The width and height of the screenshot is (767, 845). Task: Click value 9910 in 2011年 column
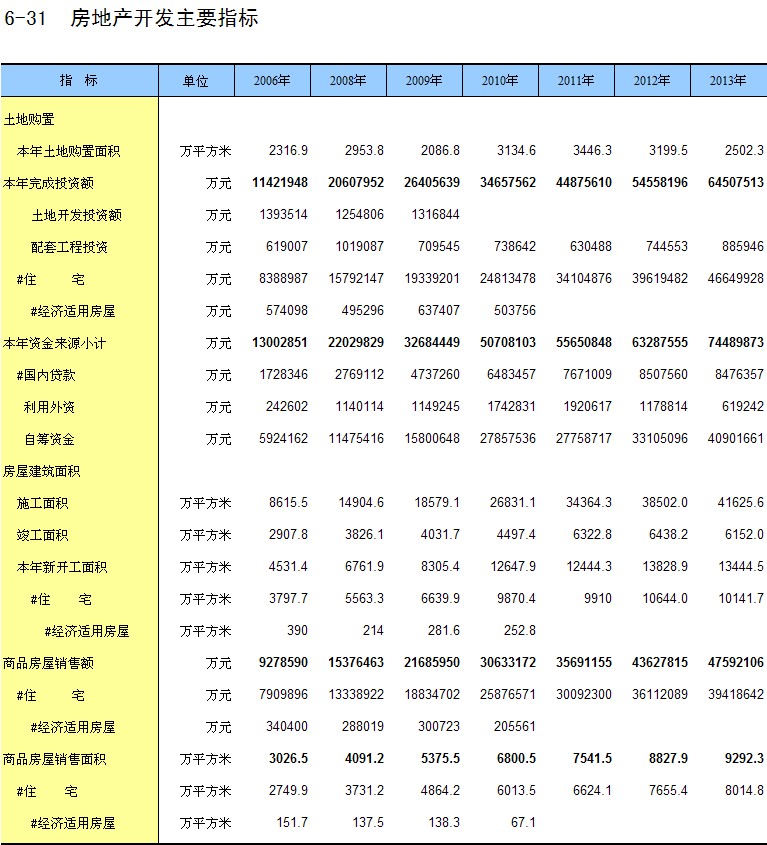[x=598, y=599]
